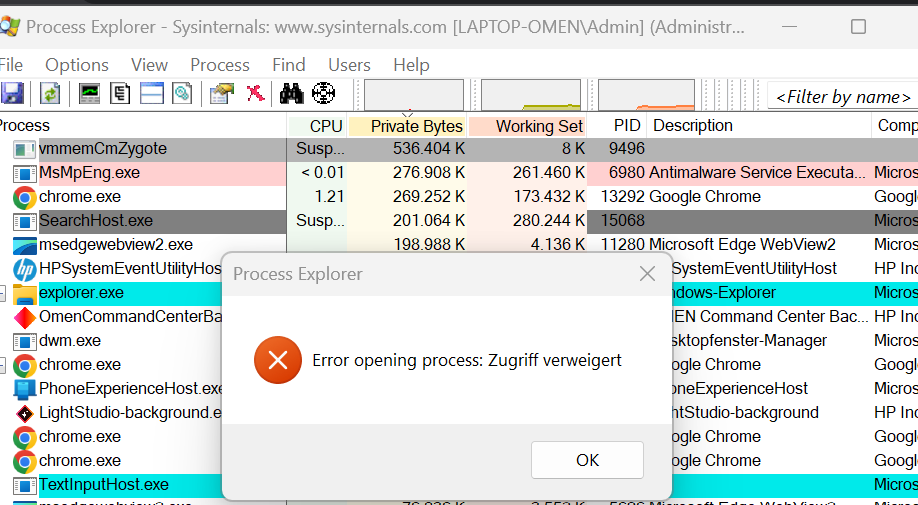Image resolution: width=918 pixels, height=505 pixels.
Task: Collapse the explorer.exe process tree
Action: point(2,294)
